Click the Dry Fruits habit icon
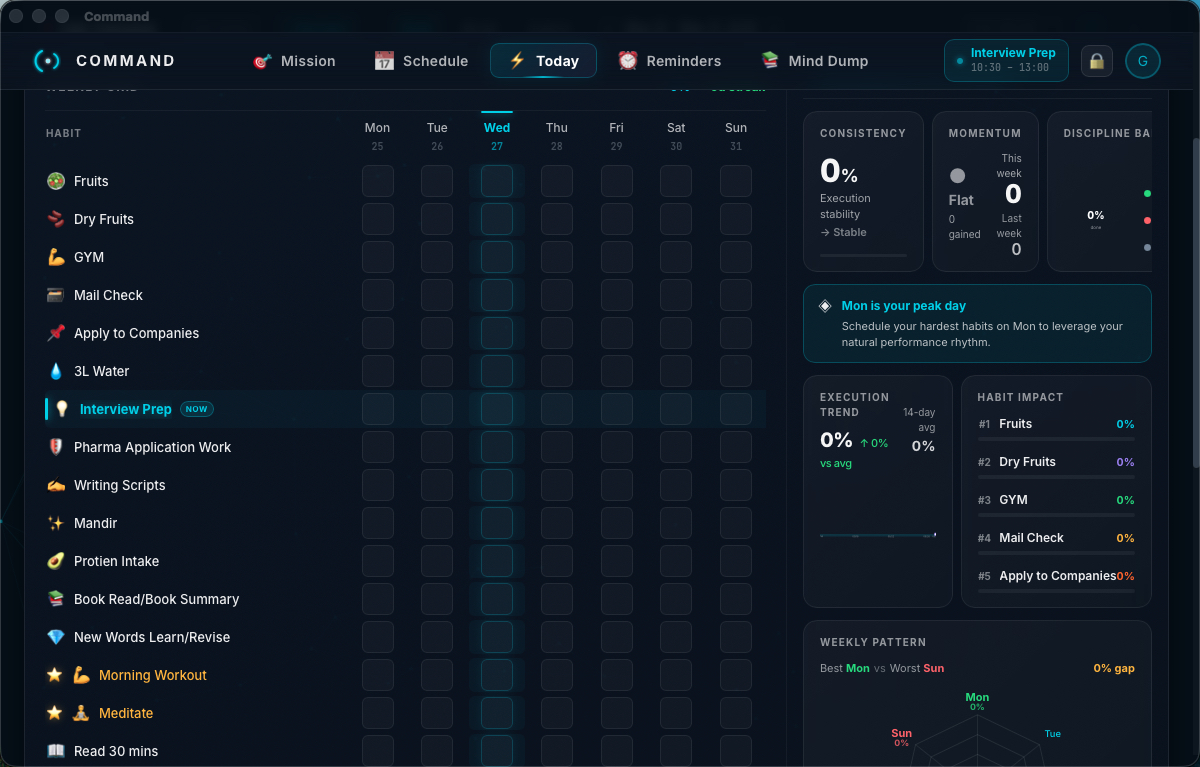Image resolution: width=1200 pixels, height=767 pixels. click(x=56, y=219)
